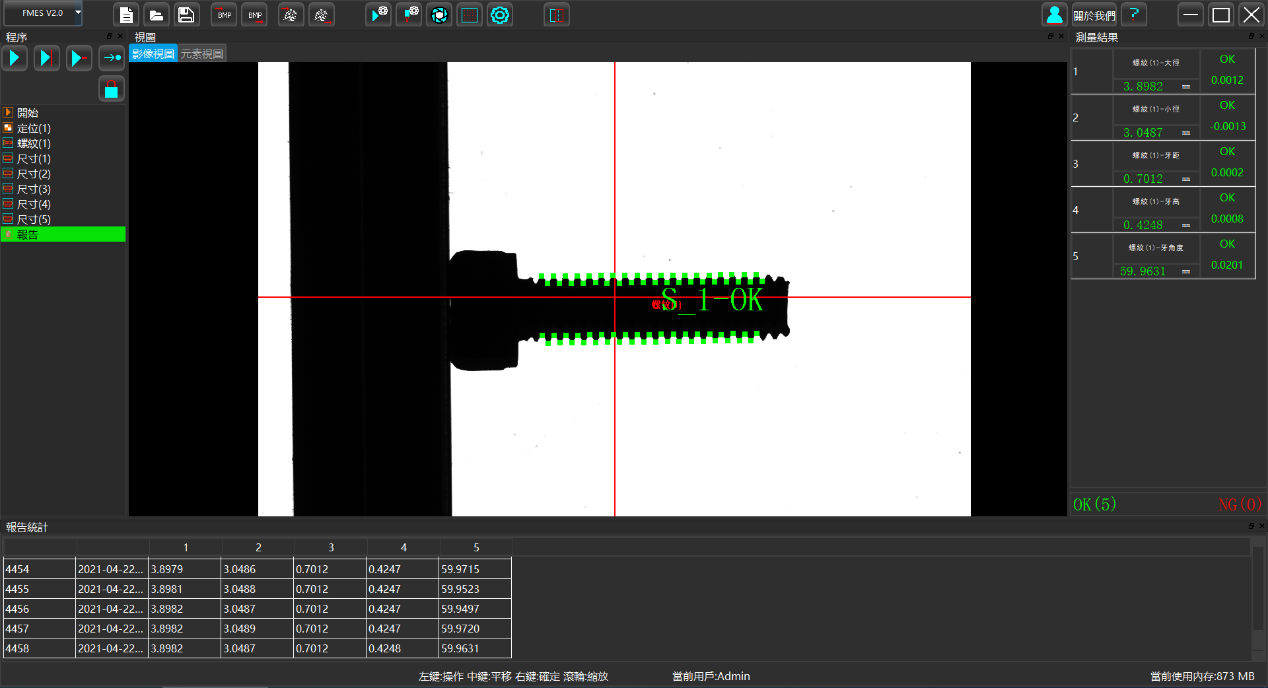Open a file with the folder icon
Viewport: 1268px width, 688px height.
(156, 14)
